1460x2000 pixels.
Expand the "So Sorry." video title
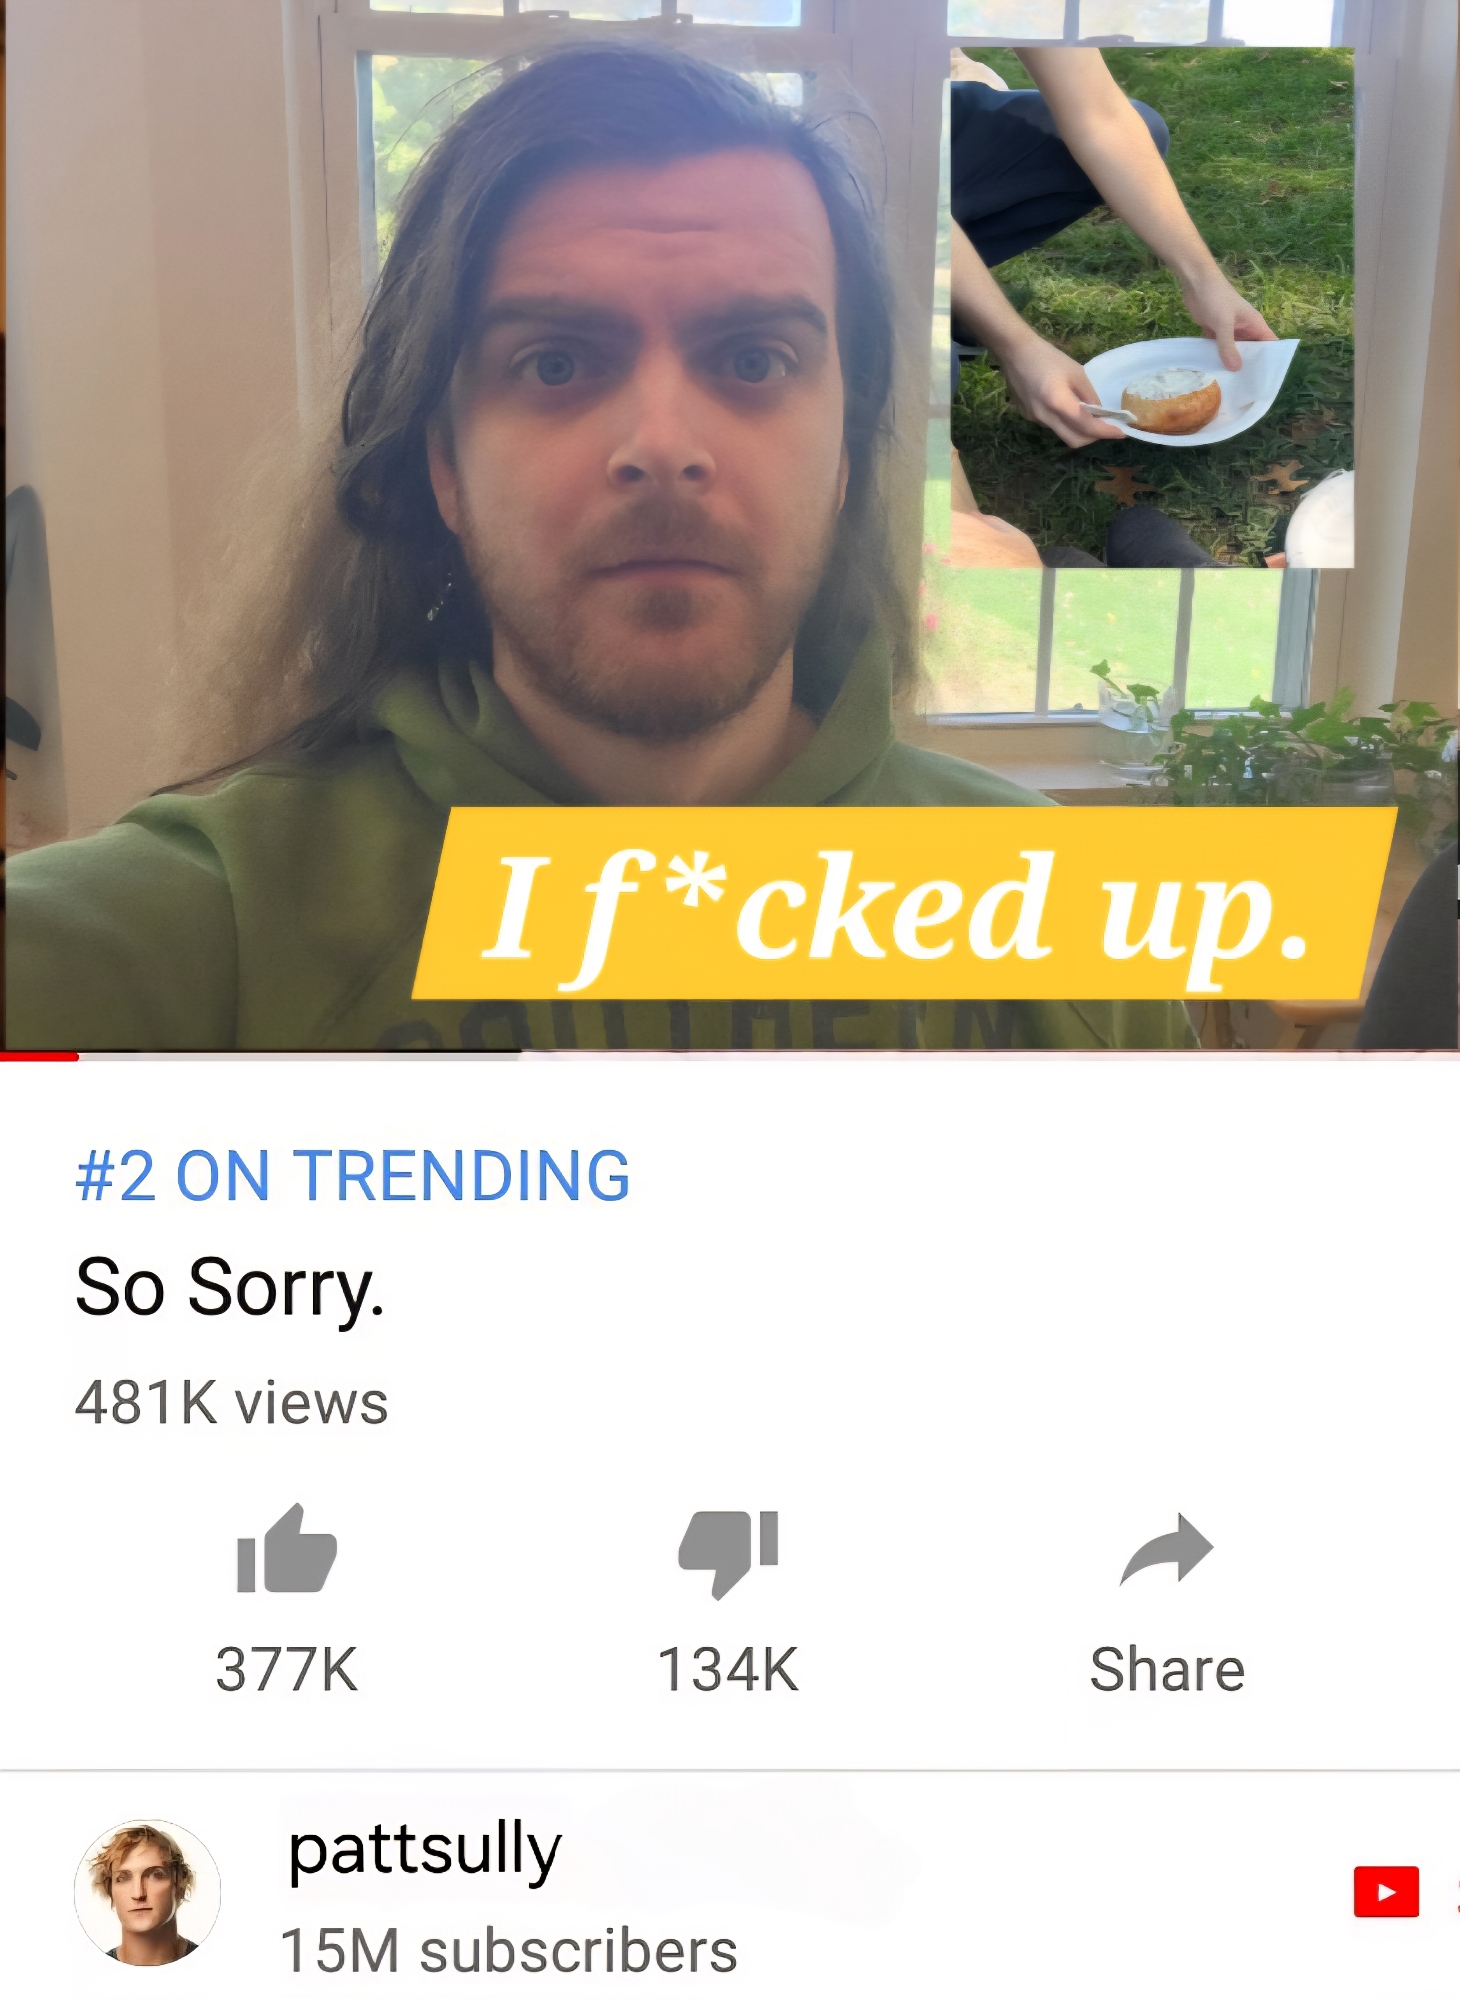[x=230, y=1288]
